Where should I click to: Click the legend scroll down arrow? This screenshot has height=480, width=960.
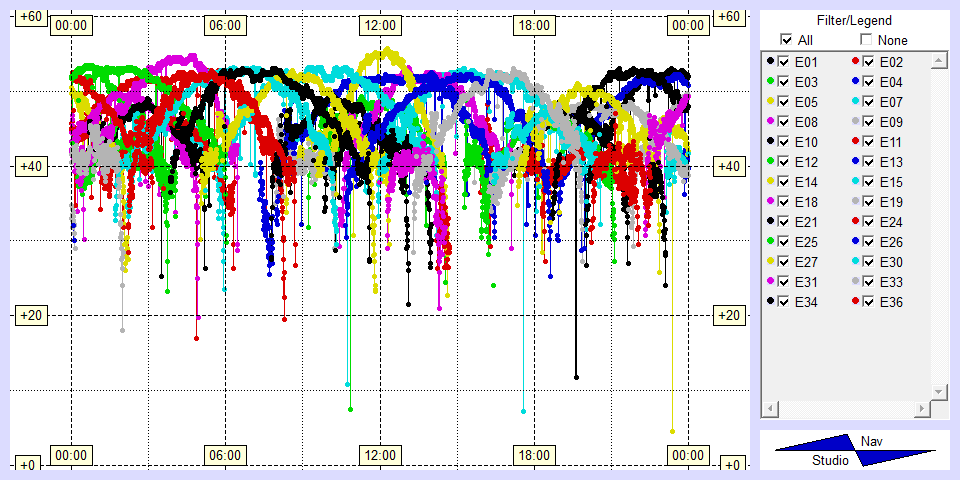(938, 391)
